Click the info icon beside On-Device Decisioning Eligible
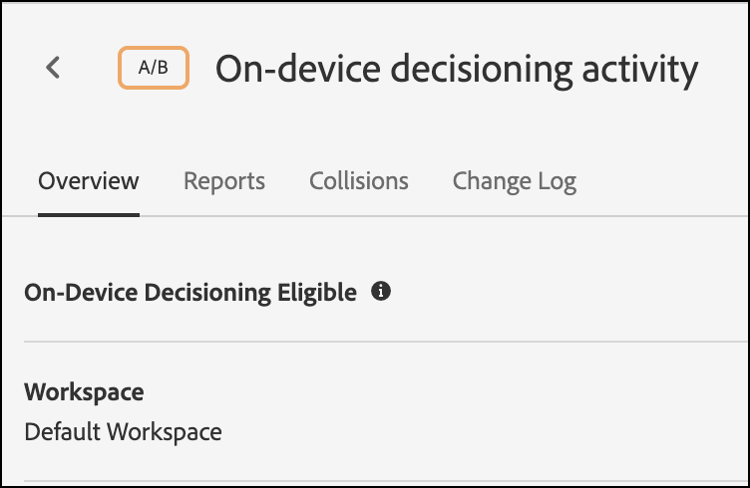The height and width of the screenshot is (488, 750). tap(380, 292)
